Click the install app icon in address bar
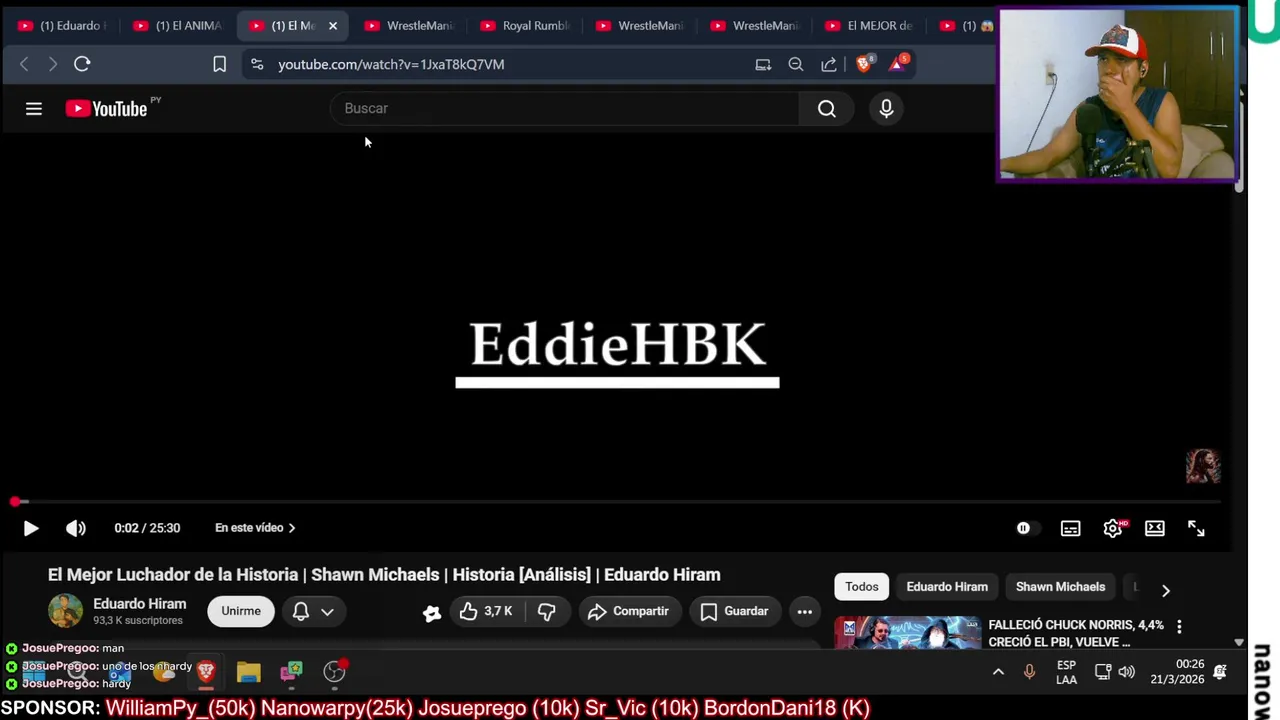The image size is (1280, 720). point(763,64)
